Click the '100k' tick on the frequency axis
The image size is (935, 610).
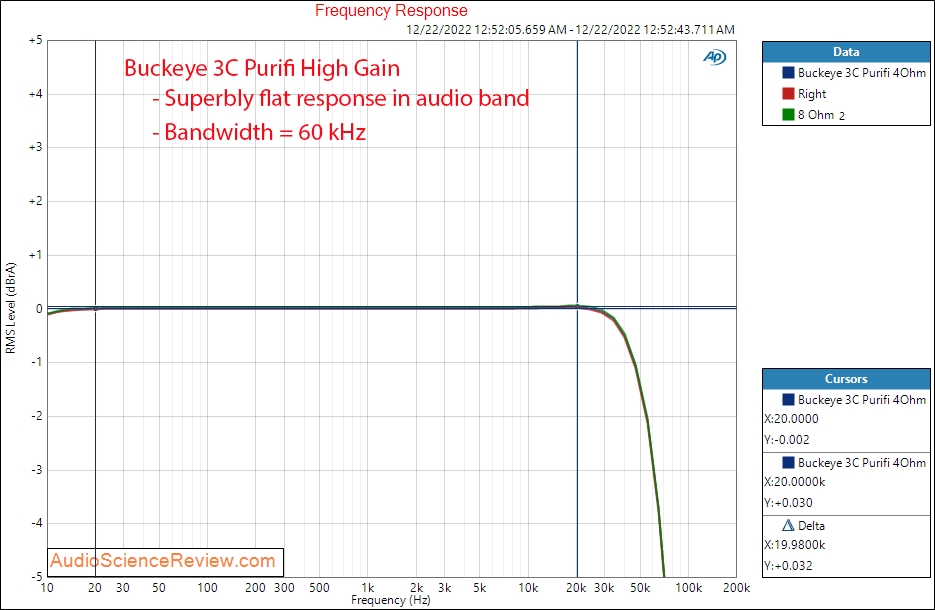[x=689, y=588]
